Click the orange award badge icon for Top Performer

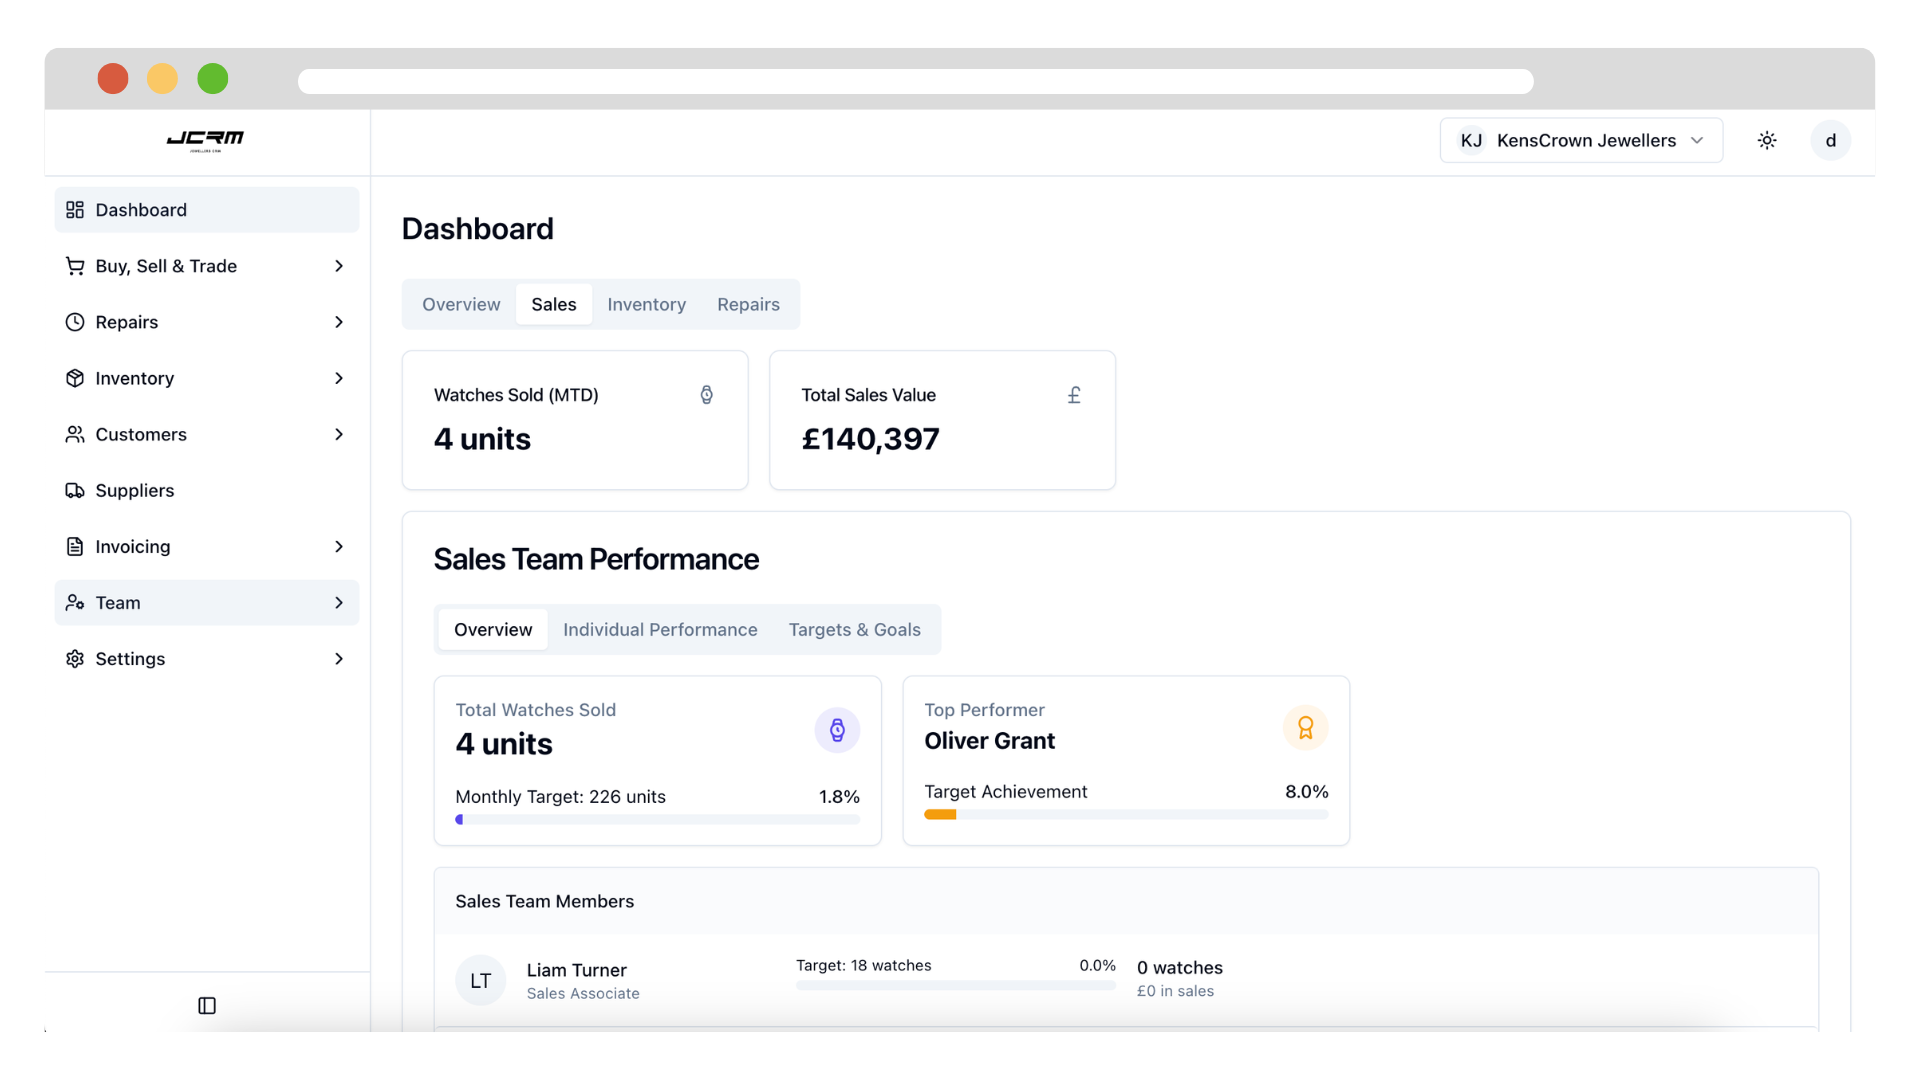click(x=1305, y=728)
